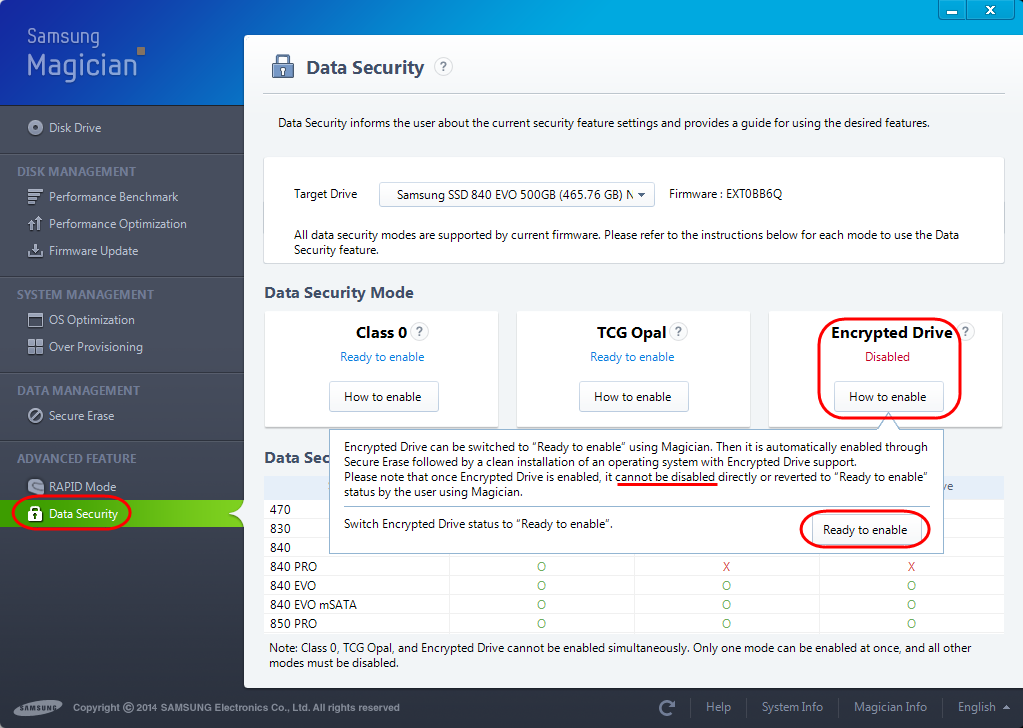Click the Performance Benchmark bars icon

(x=35, y=197)
